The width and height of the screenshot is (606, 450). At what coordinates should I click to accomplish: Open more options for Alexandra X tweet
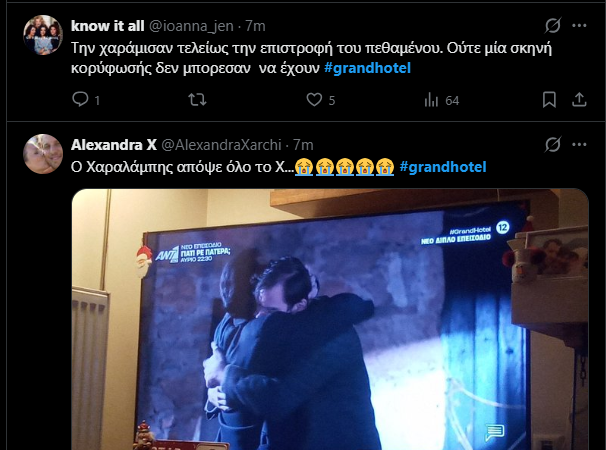pos(579,145)
